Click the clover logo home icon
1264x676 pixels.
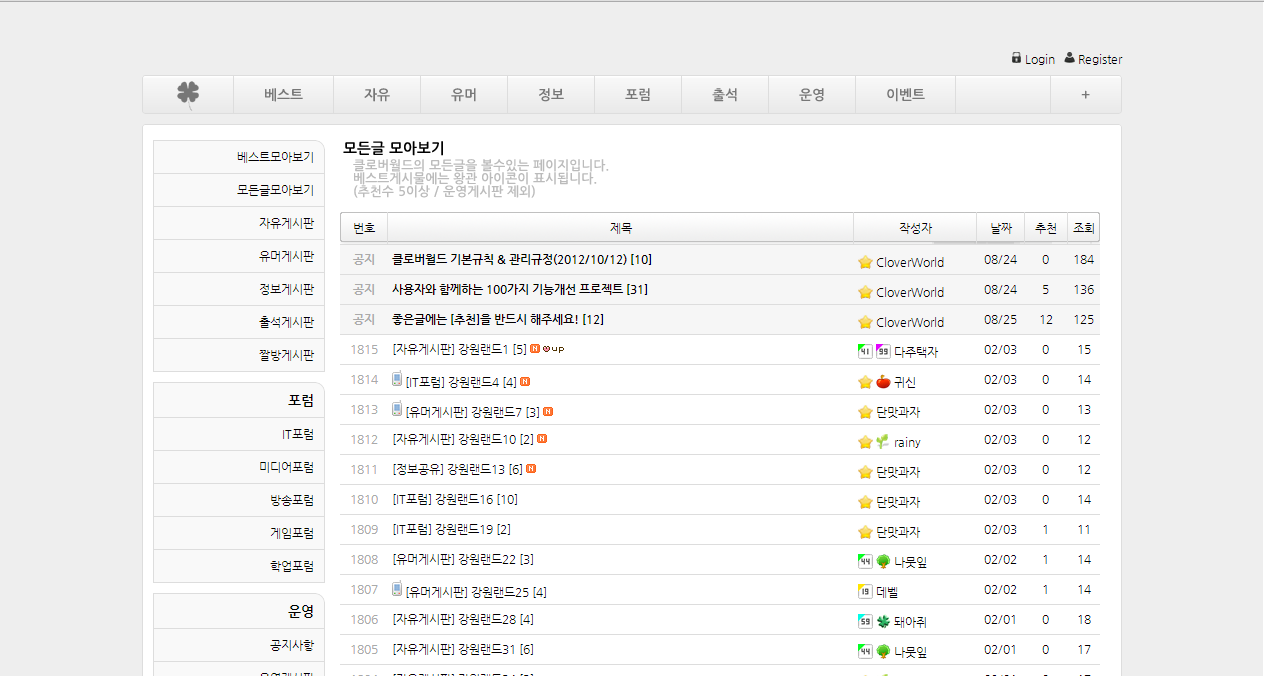pyautogui.click(x=188, y=94)
